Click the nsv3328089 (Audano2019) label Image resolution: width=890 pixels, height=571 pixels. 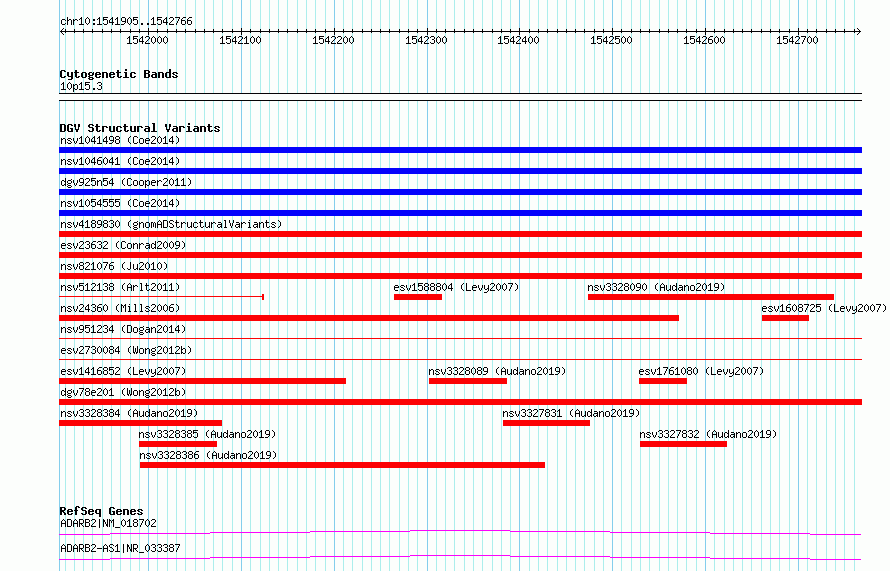click(497, 371)
